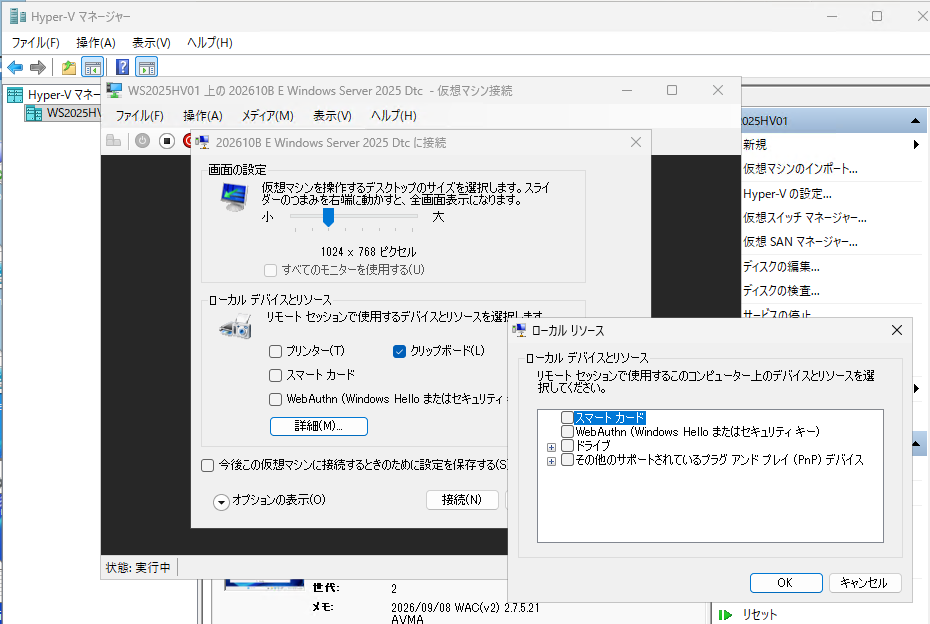Close the 202610B E に接続 dialog
930x624 pixels.
pos(636,142)
